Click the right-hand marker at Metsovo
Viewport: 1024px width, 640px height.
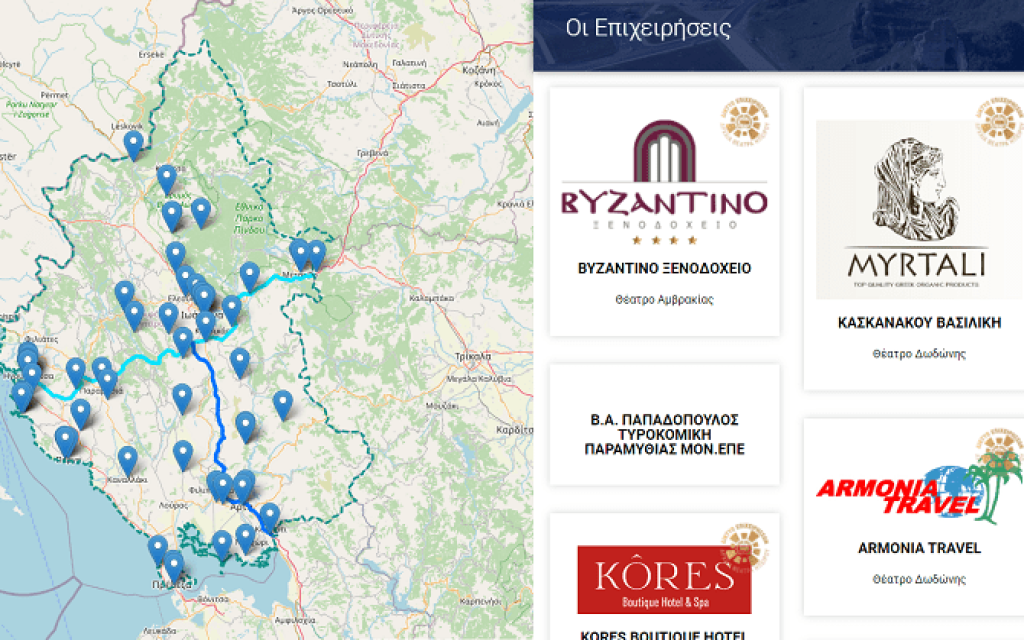point(316,253)
